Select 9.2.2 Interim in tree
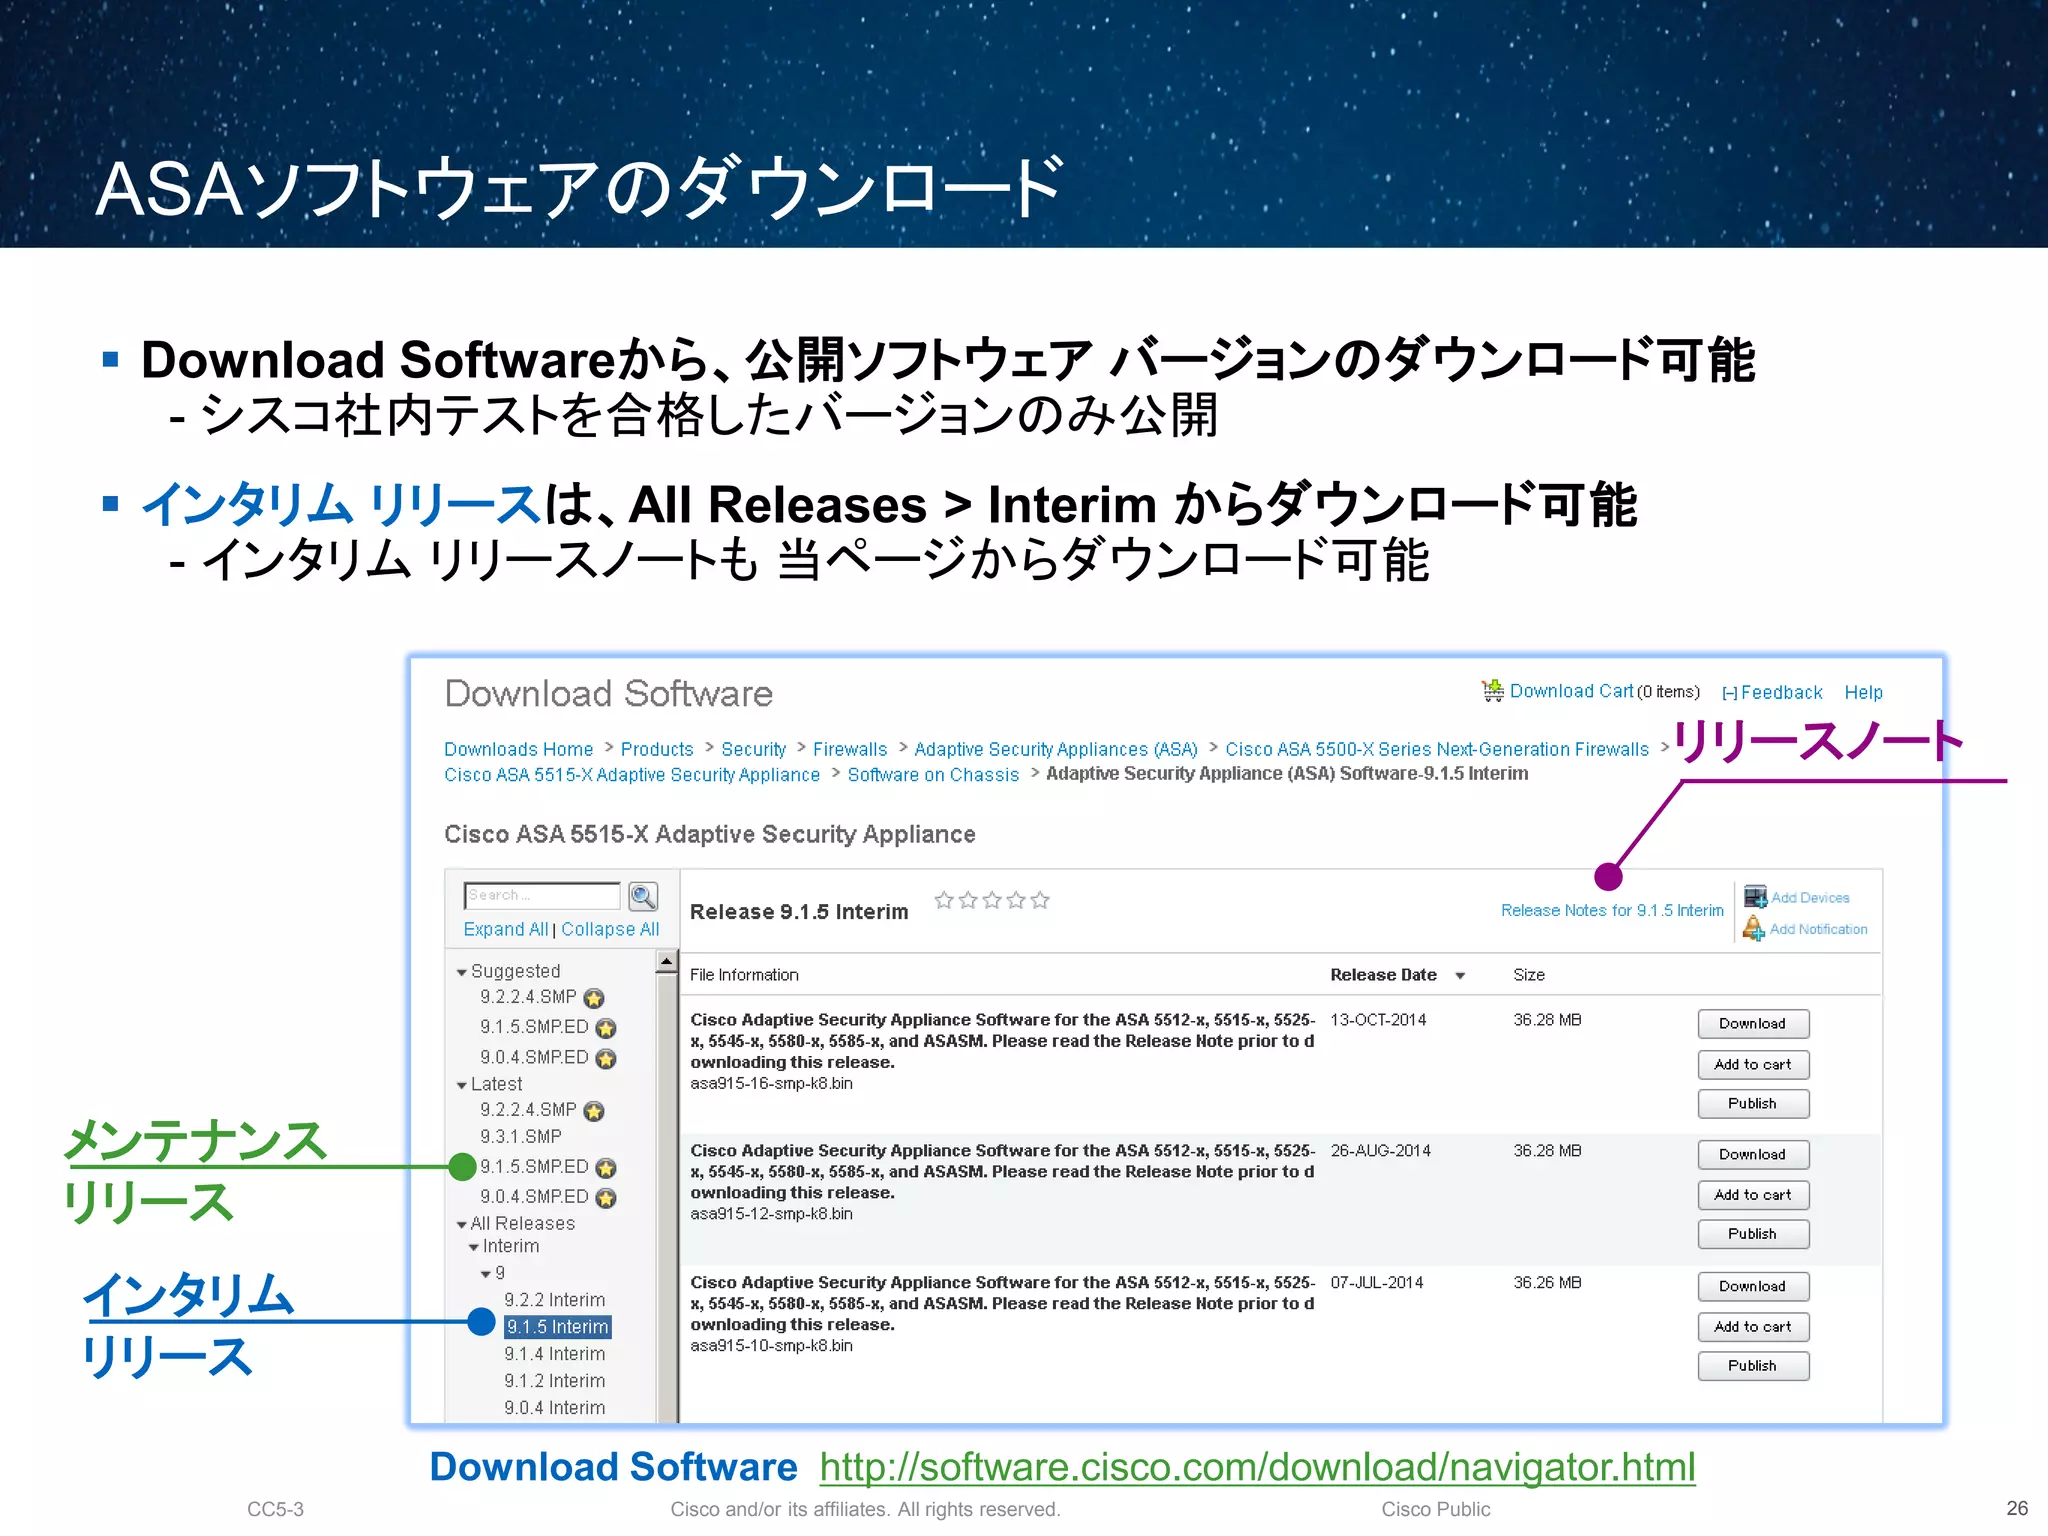Screen dimensions: 2048x1536 [x=555, y=1300]
